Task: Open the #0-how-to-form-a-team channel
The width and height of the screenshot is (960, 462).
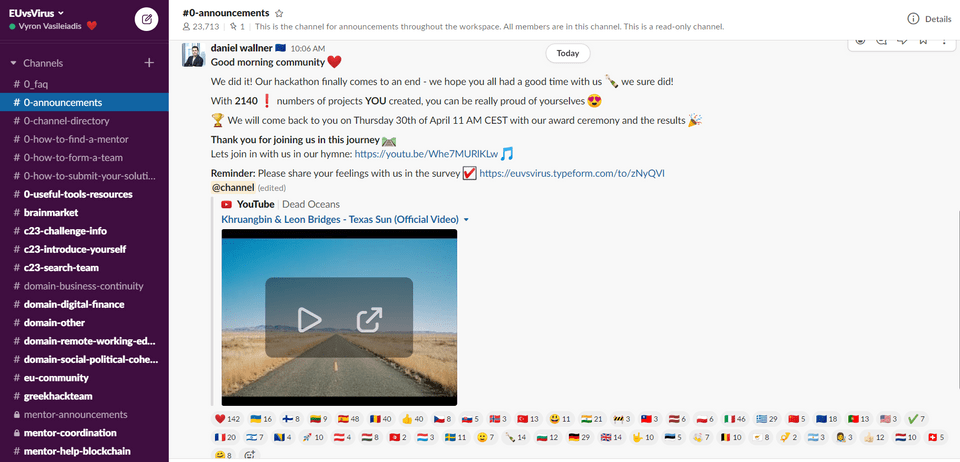Action: (x=84, y=157)
